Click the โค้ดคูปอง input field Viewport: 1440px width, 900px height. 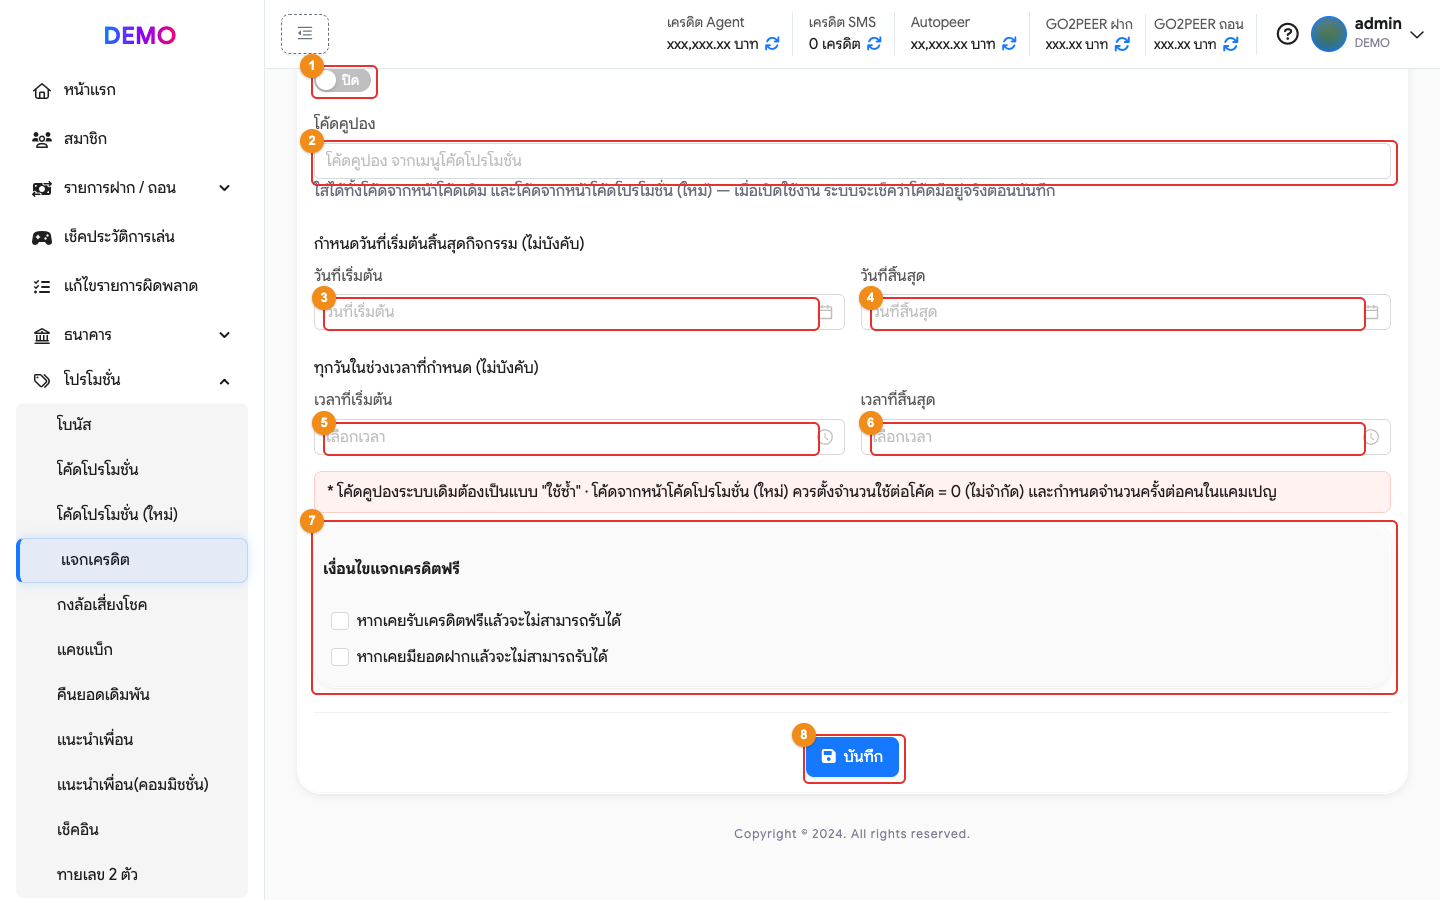coord(852,161)
